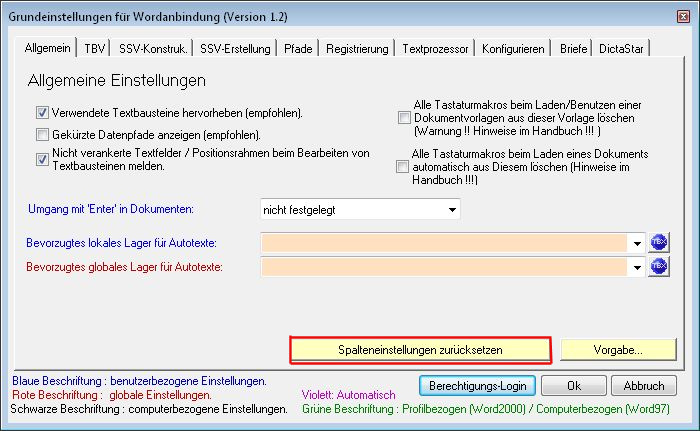This screenshot has height=431, width=700.
Task: Click the 'Vorgabe...' button
Action: pyautogui.click(x=615, y=350)
